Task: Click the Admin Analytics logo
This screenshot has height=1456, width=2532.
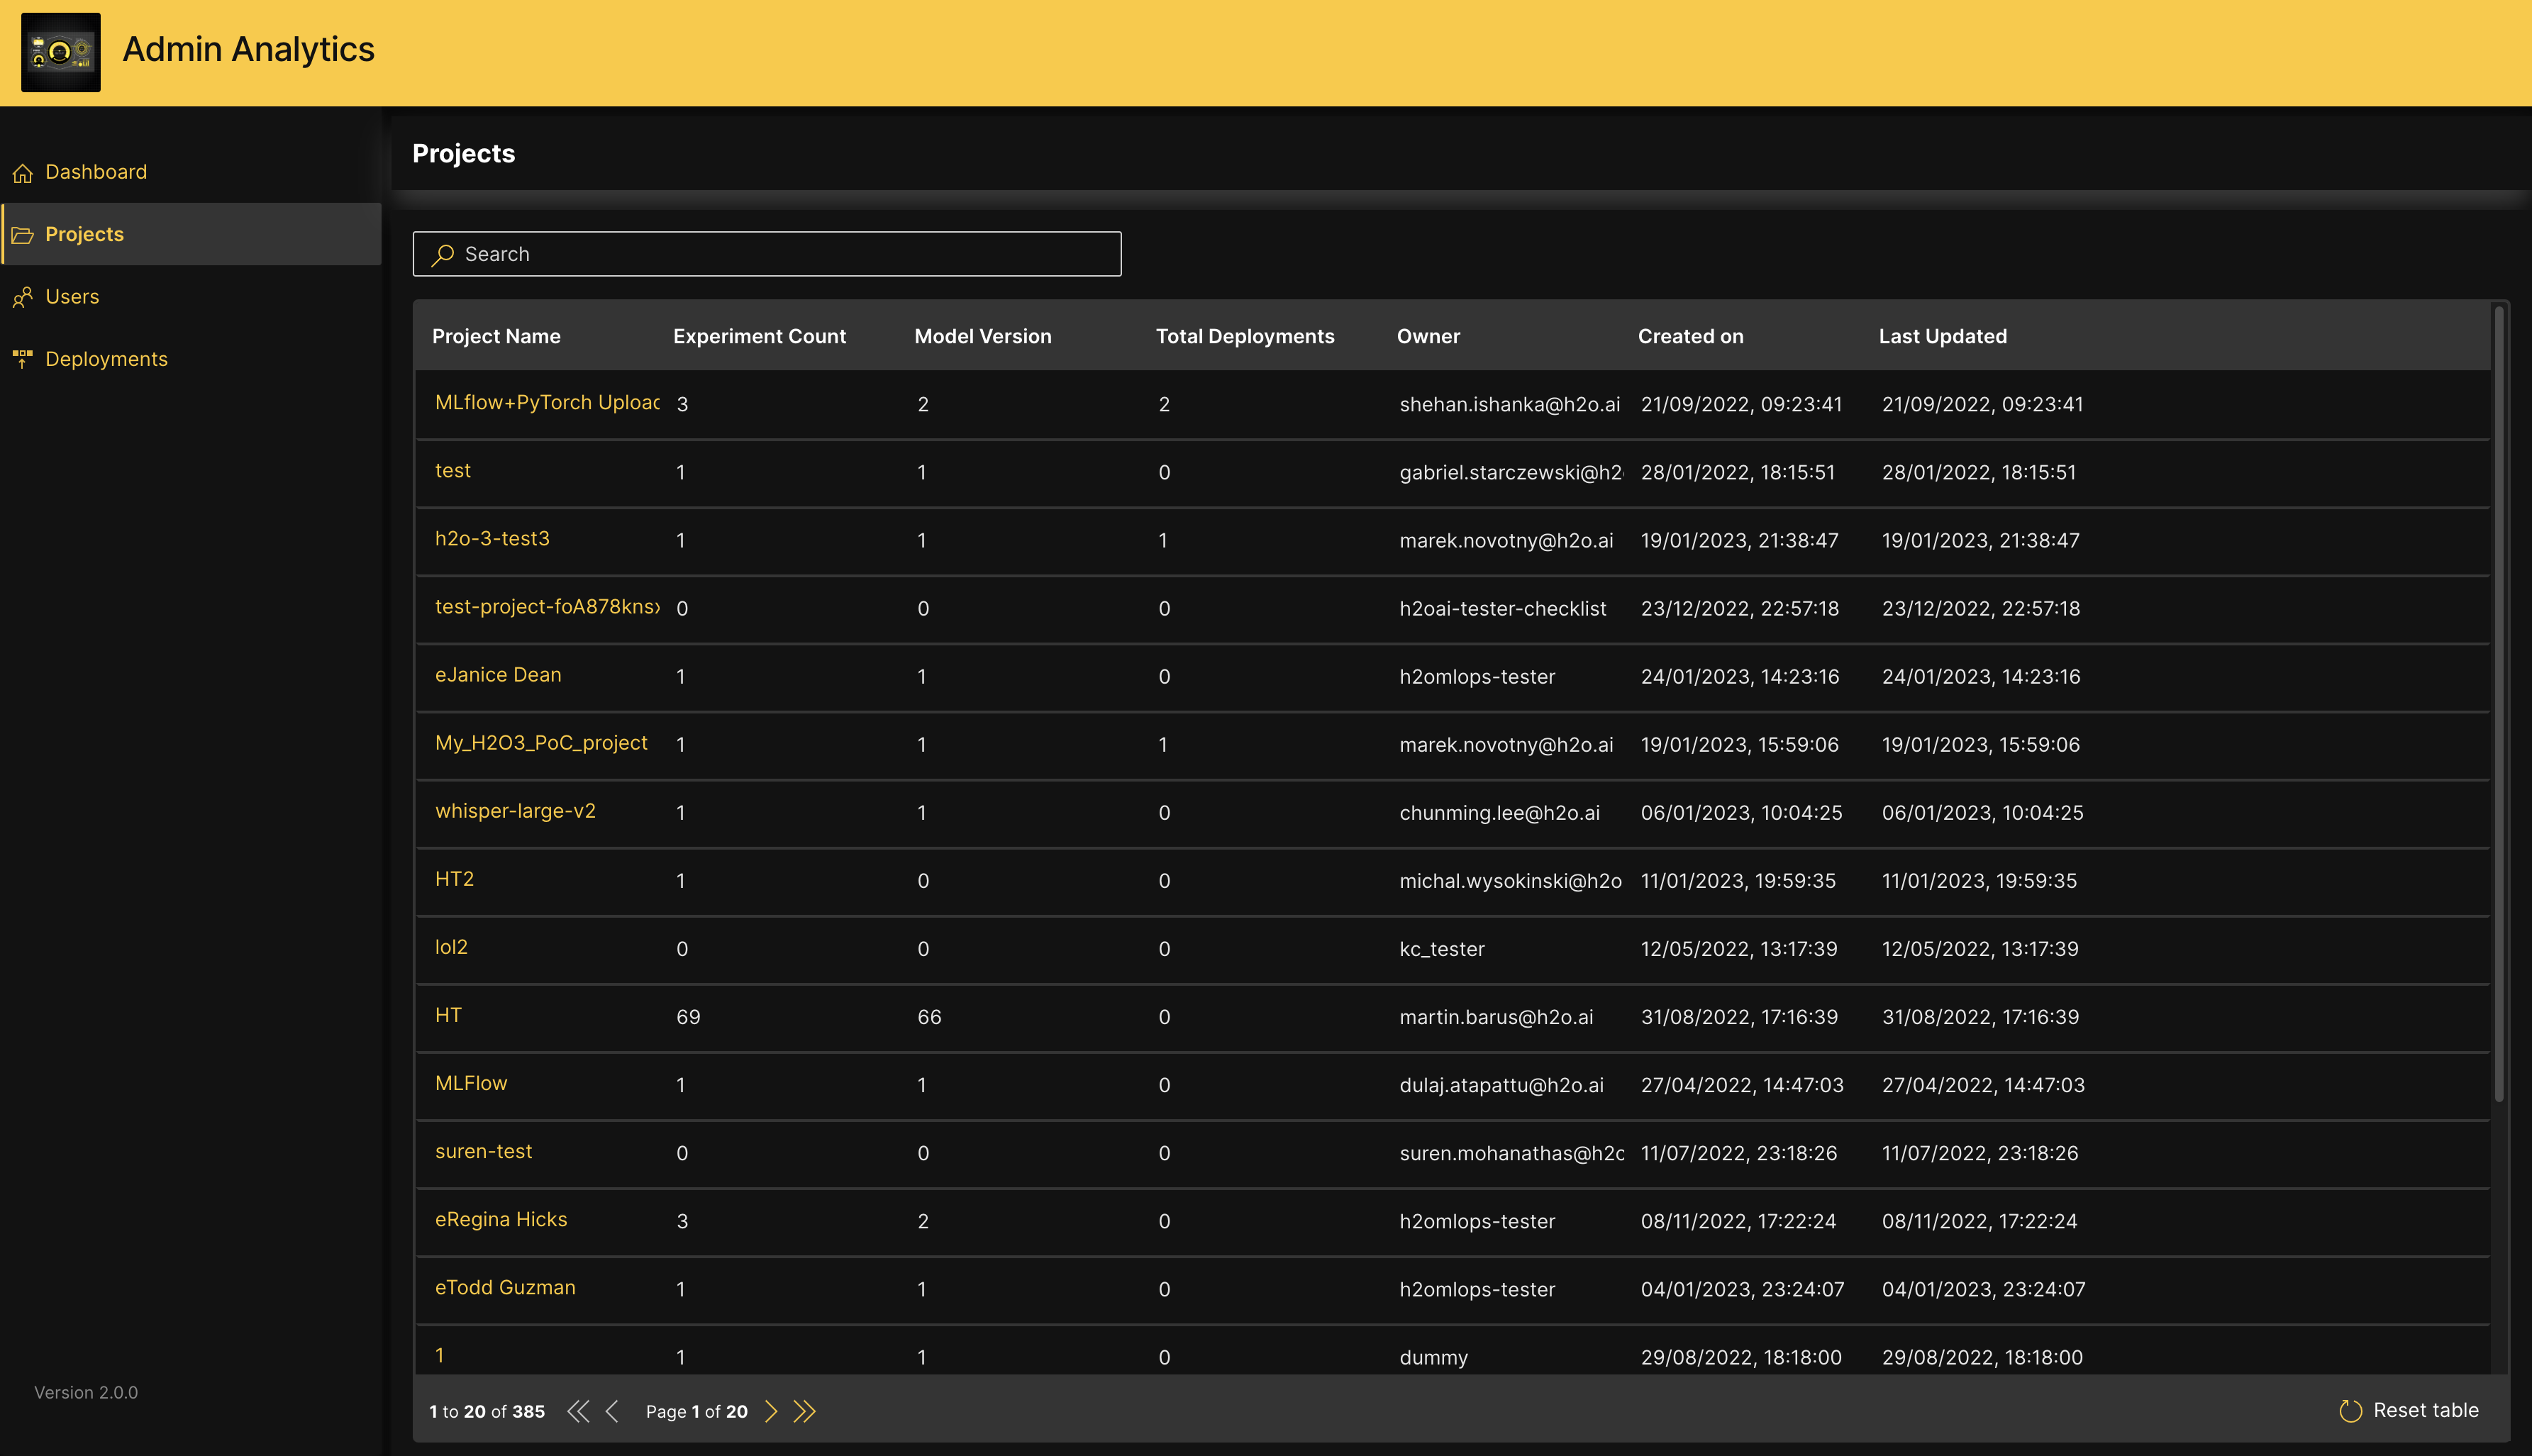Action: (61, 52)
